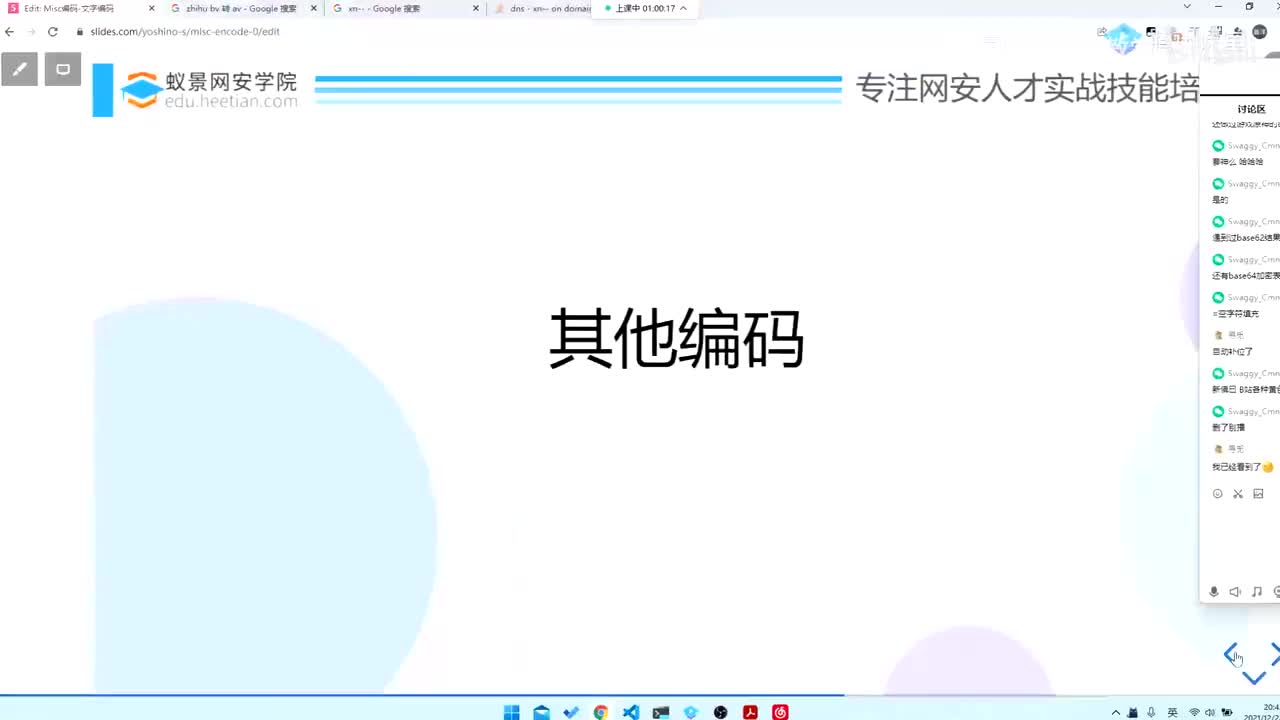Open the system clock and date
The height and width of the screenshot is (720, 1280).
point(1262,711)
